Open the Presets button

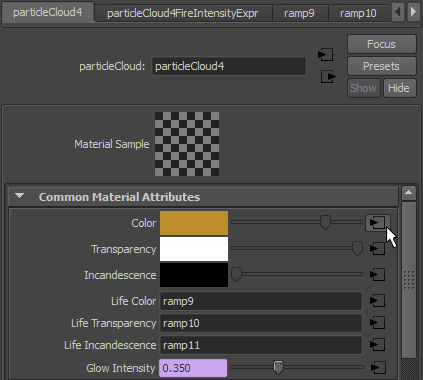(381, 66)
